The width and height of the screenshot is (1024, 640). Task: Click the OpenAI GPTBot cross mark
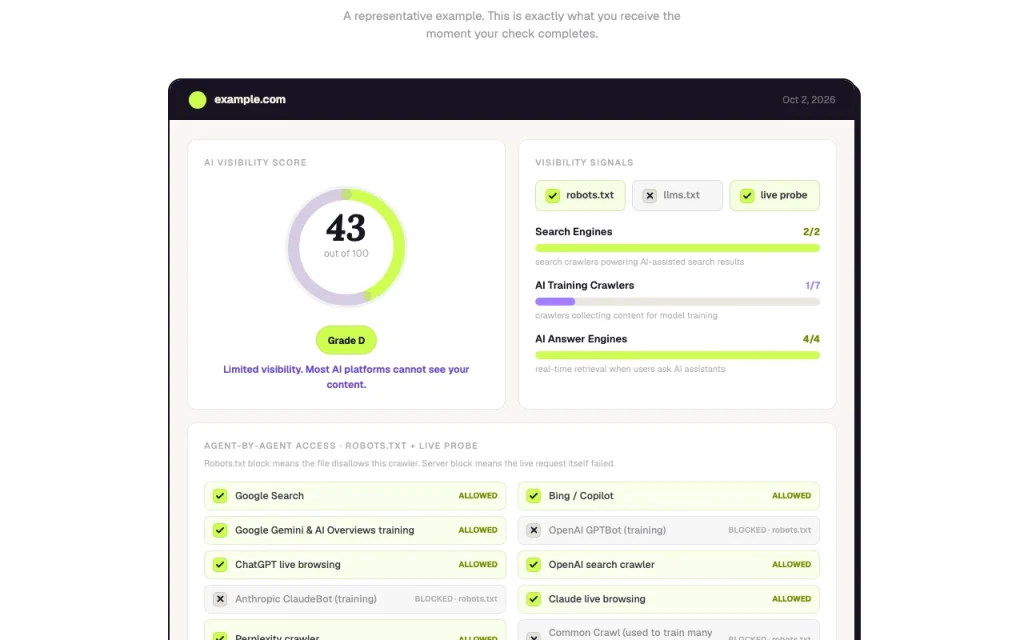click(x=534, y=530)
